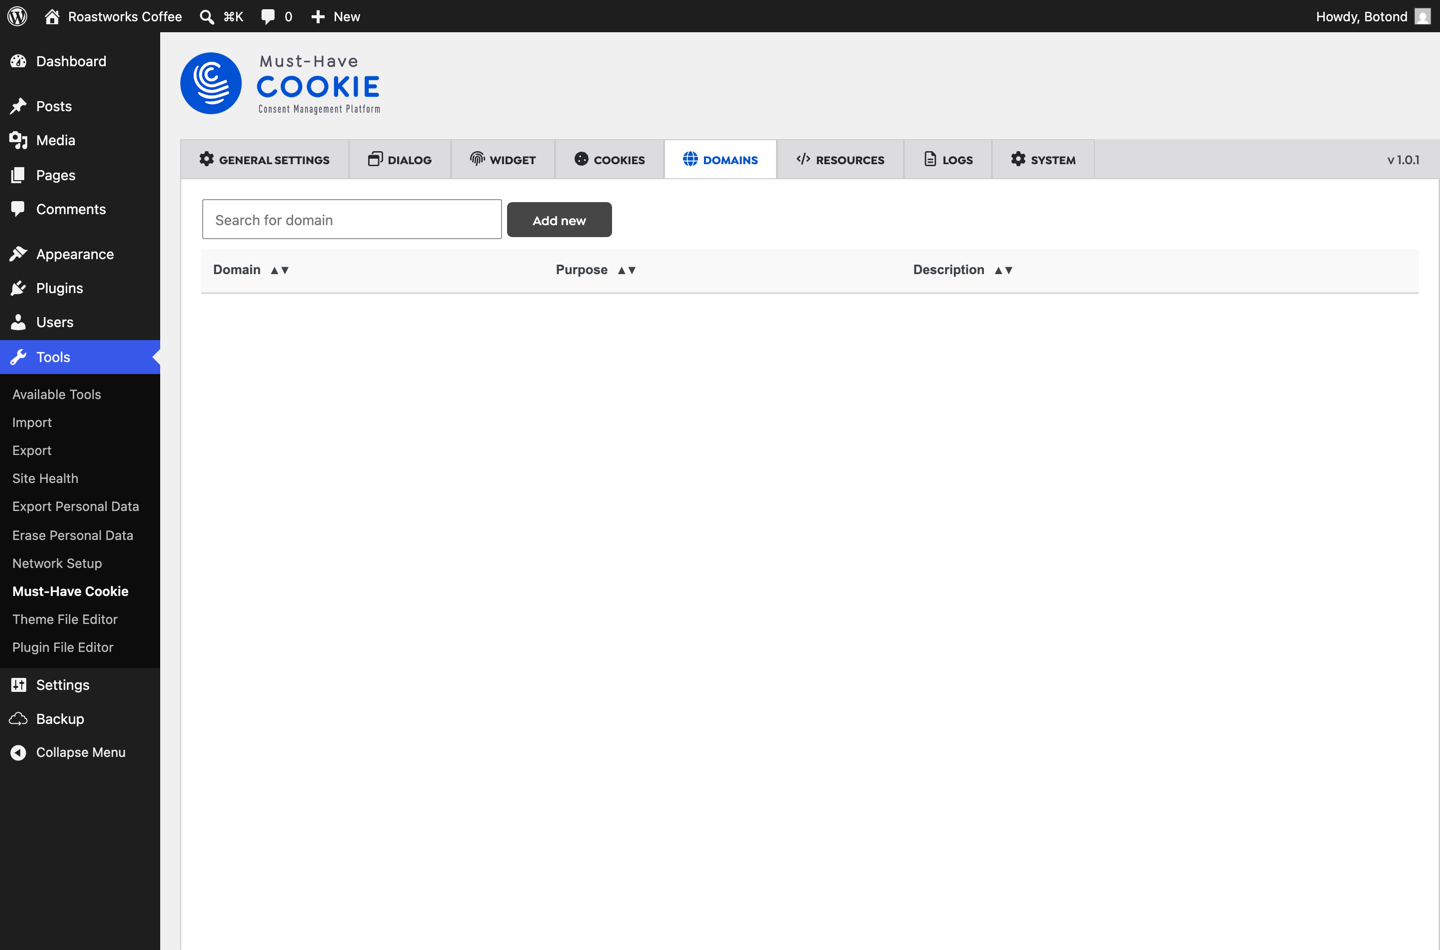Sort by Description column arrows
1440x950 pixels.
pyautogui.click(x=1003, y=270)
